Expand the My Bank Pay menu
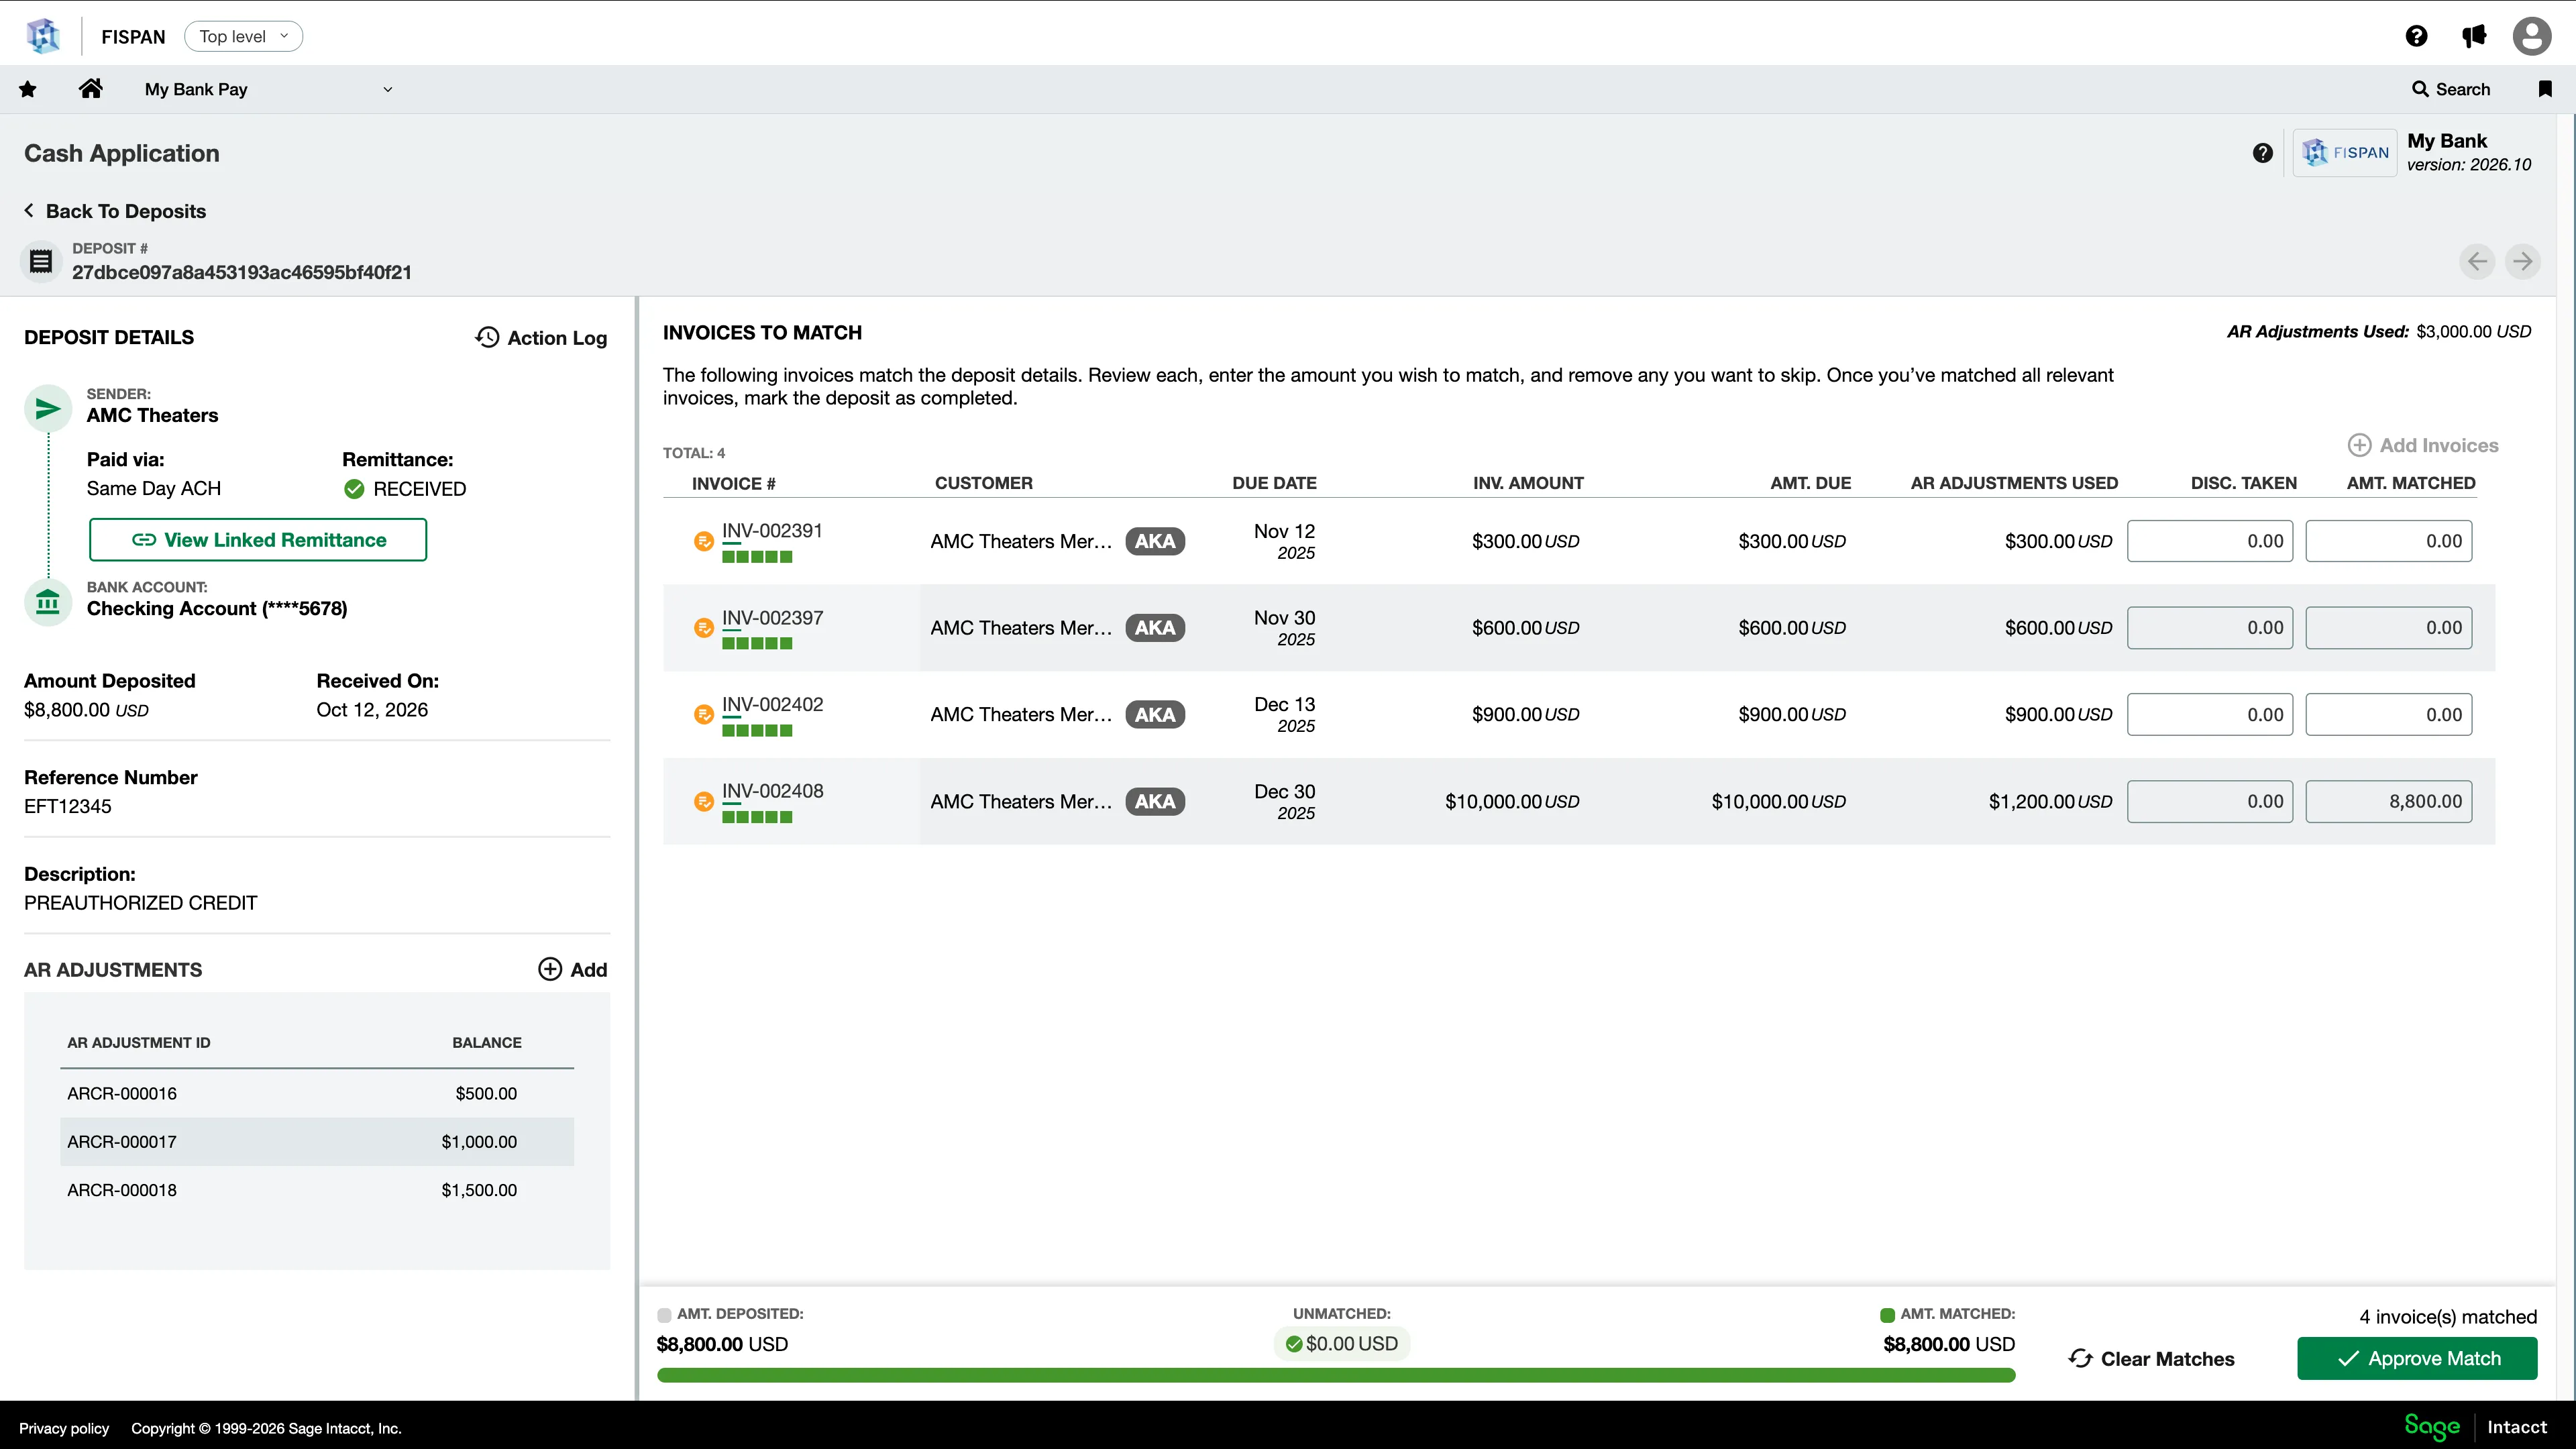Viewport: 2576px width, 1449px height. pyautogui.click(x=268, y=89)
